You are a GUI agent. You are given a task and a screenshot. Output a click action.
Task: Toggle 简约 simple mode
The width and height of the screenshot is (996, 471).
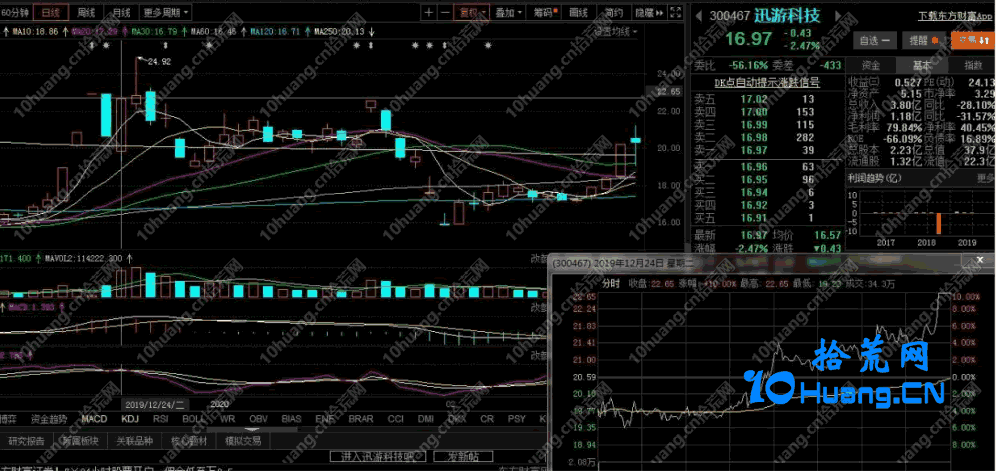point(614,12)
